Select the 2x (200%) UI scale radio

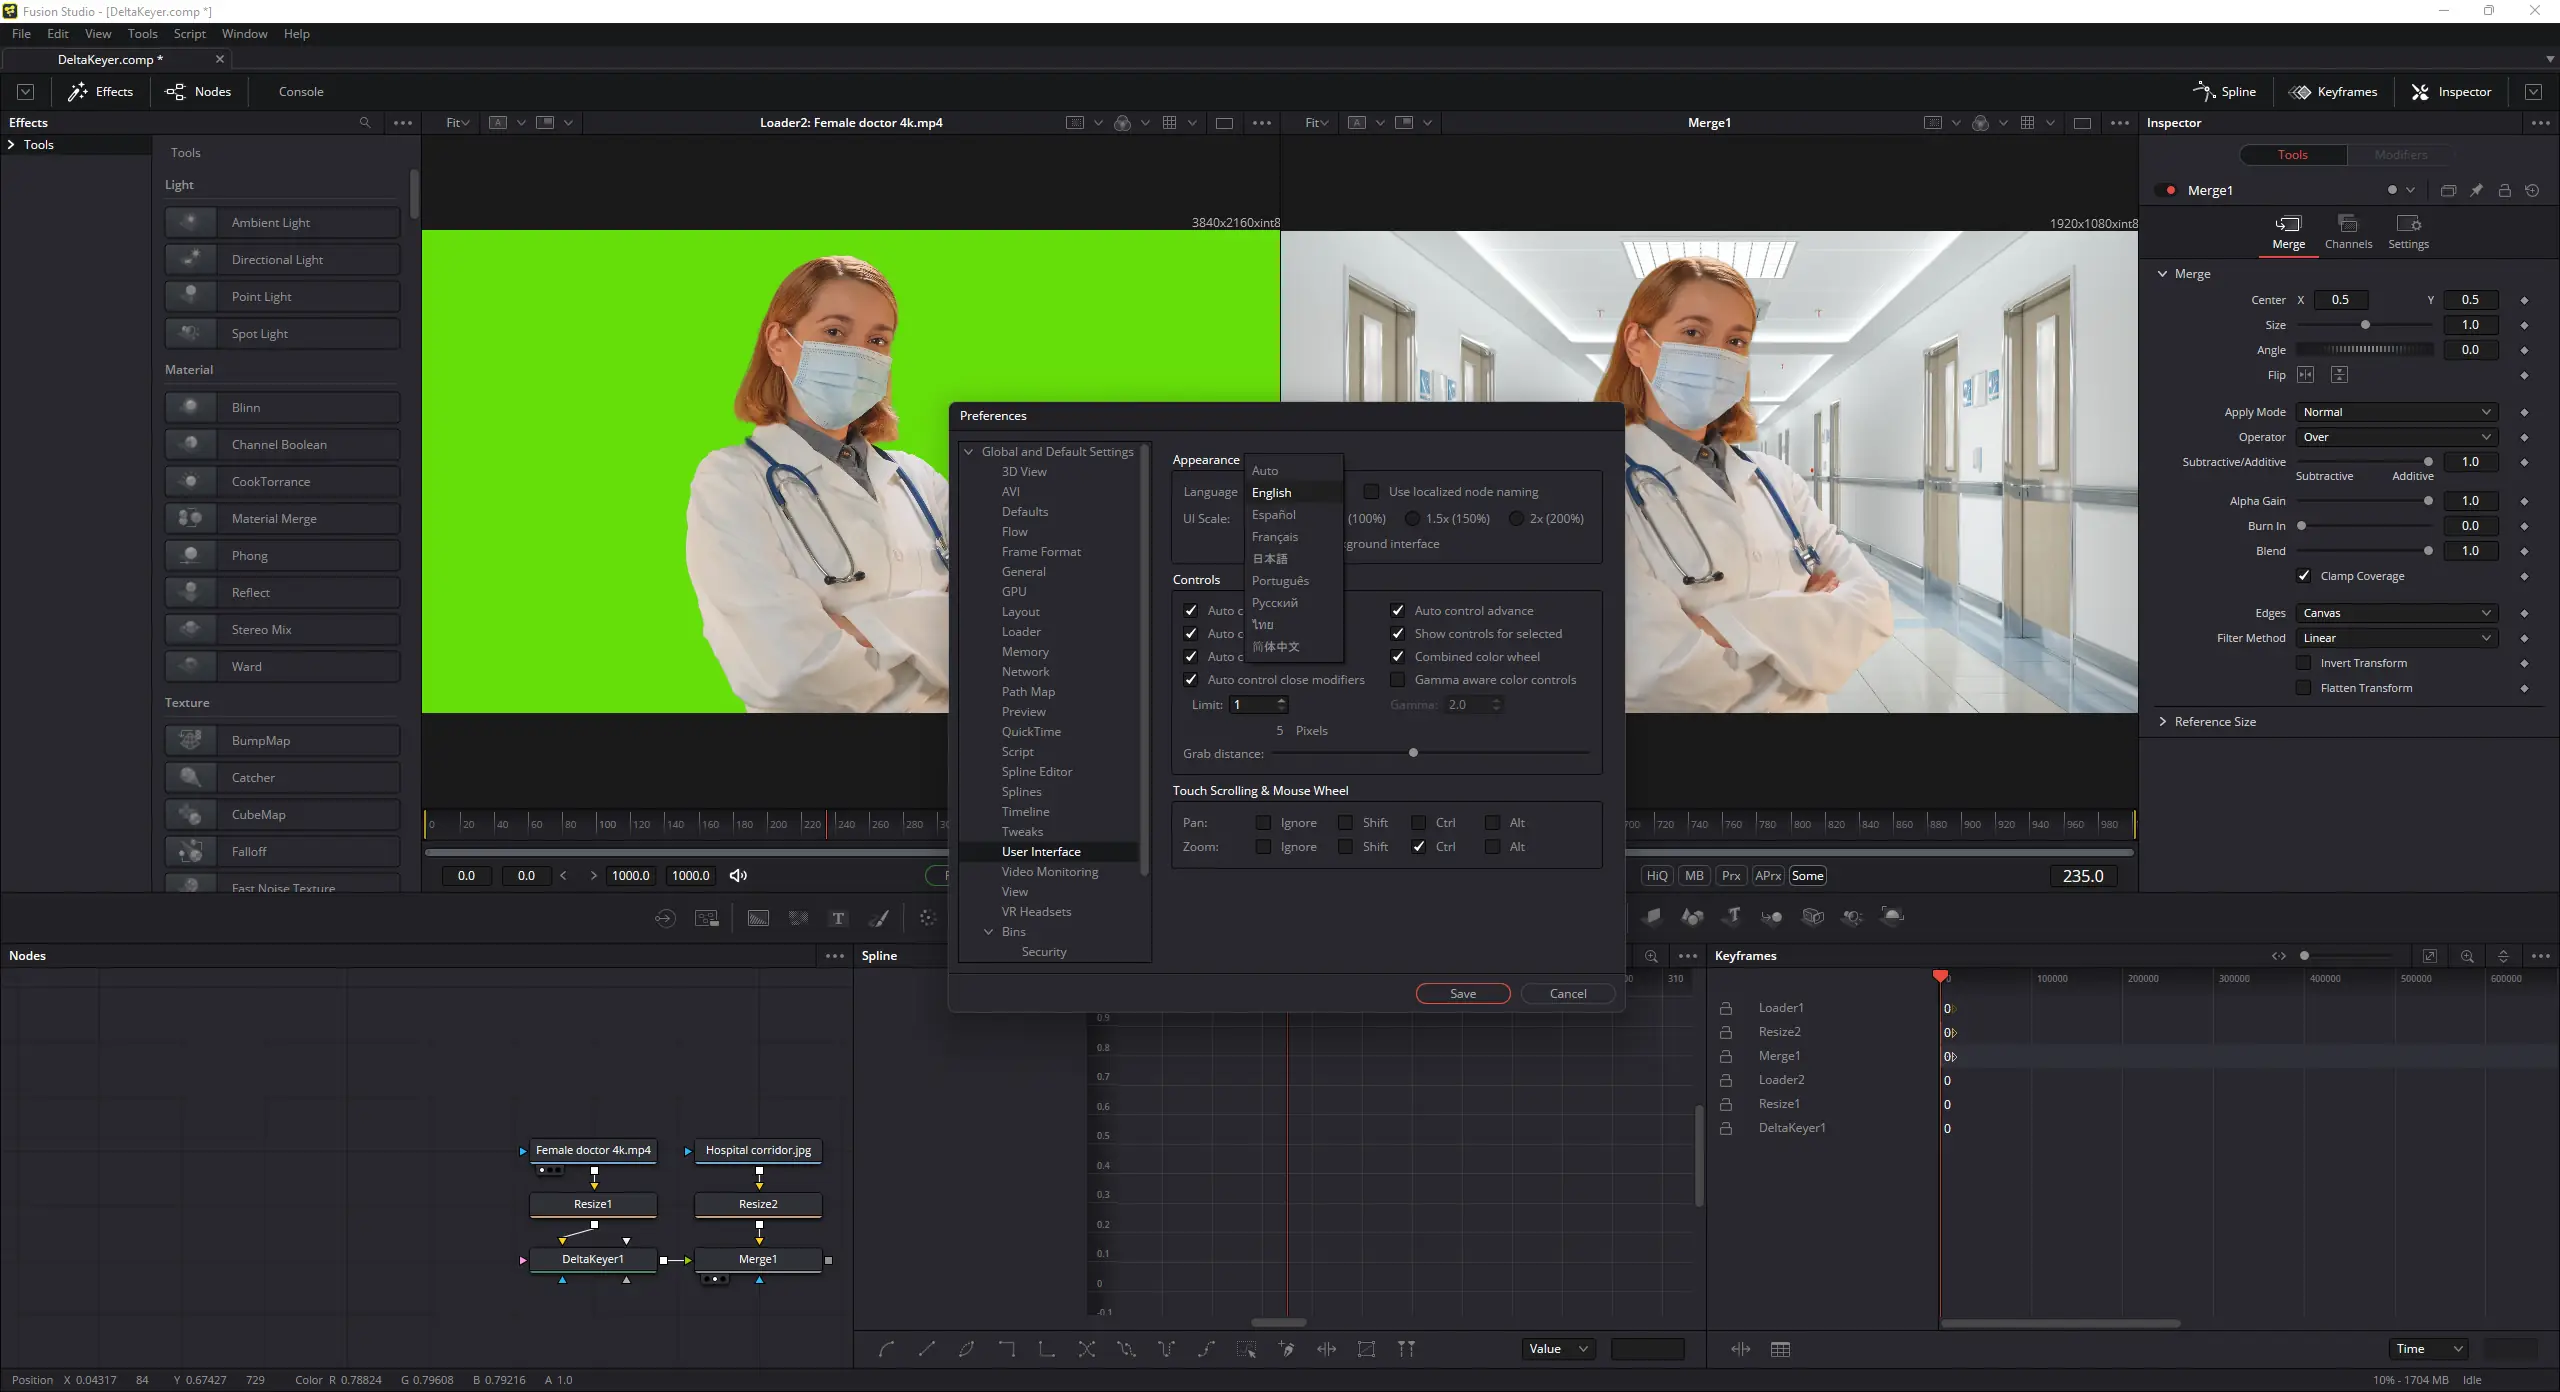click(1517, 519)
